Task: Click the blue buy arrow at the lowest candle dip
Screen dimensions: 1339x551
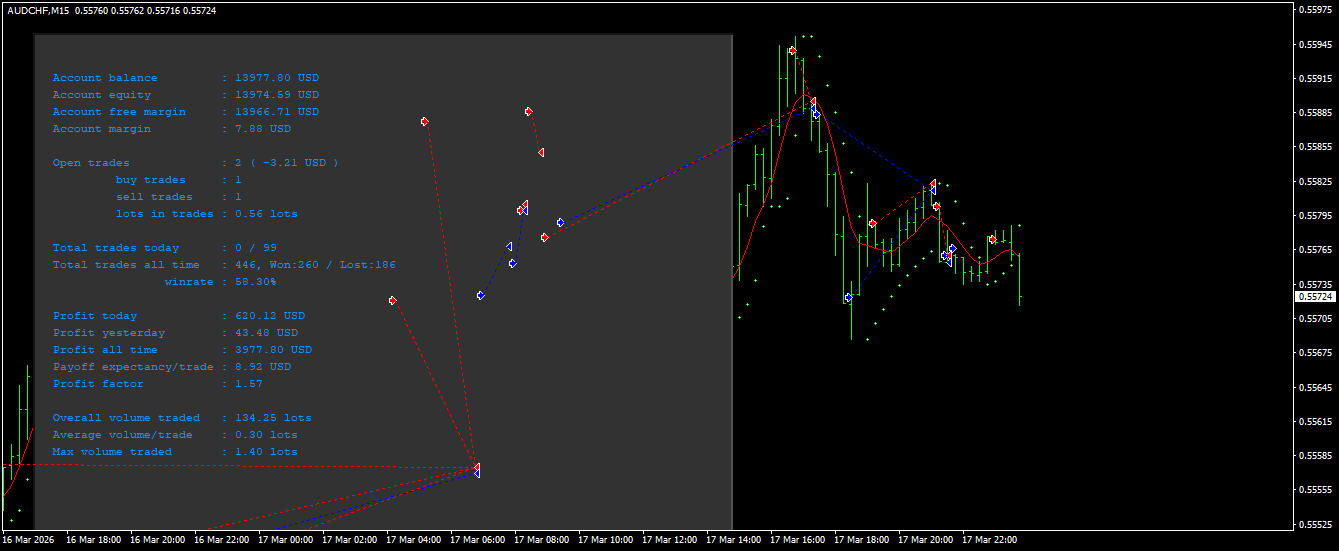Action: pos(848,297)
